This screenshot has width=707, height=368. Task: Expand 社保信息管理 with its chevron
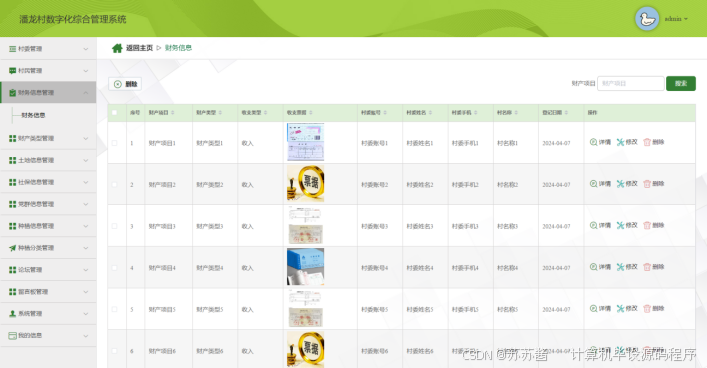click(x=86, y=182)
